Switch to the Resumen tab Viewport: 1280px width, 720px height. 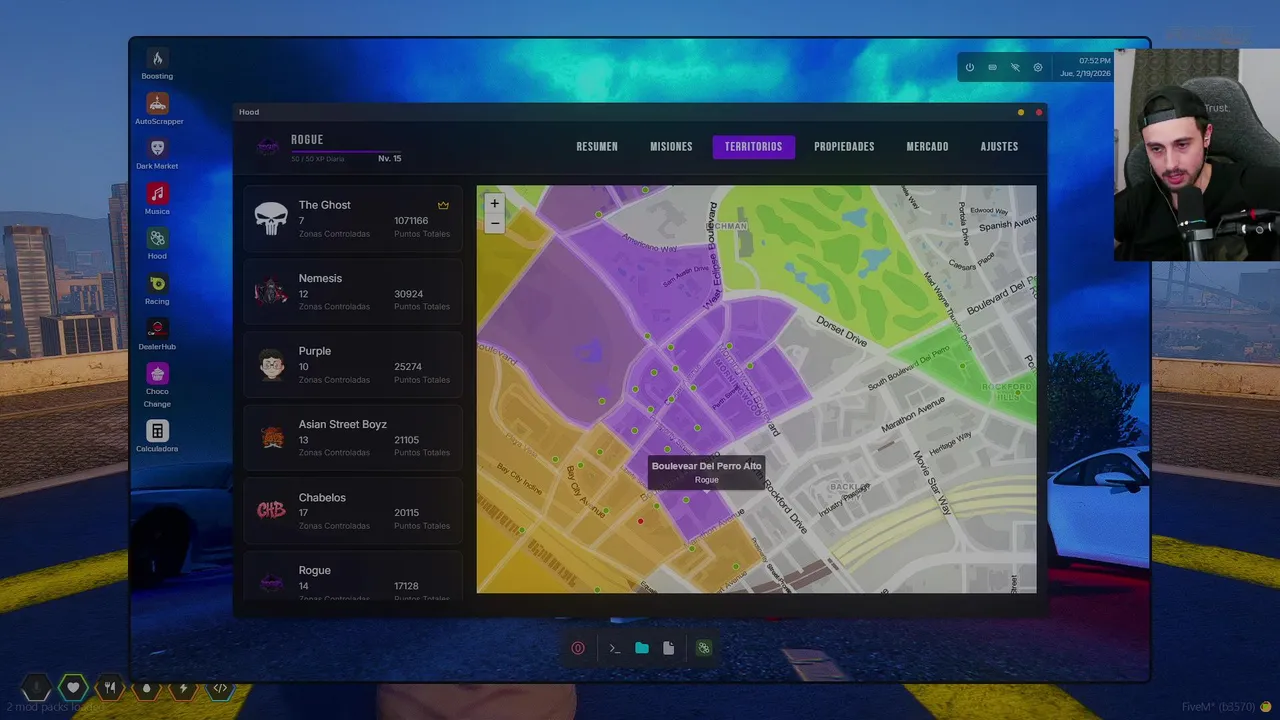pos(597,147)
